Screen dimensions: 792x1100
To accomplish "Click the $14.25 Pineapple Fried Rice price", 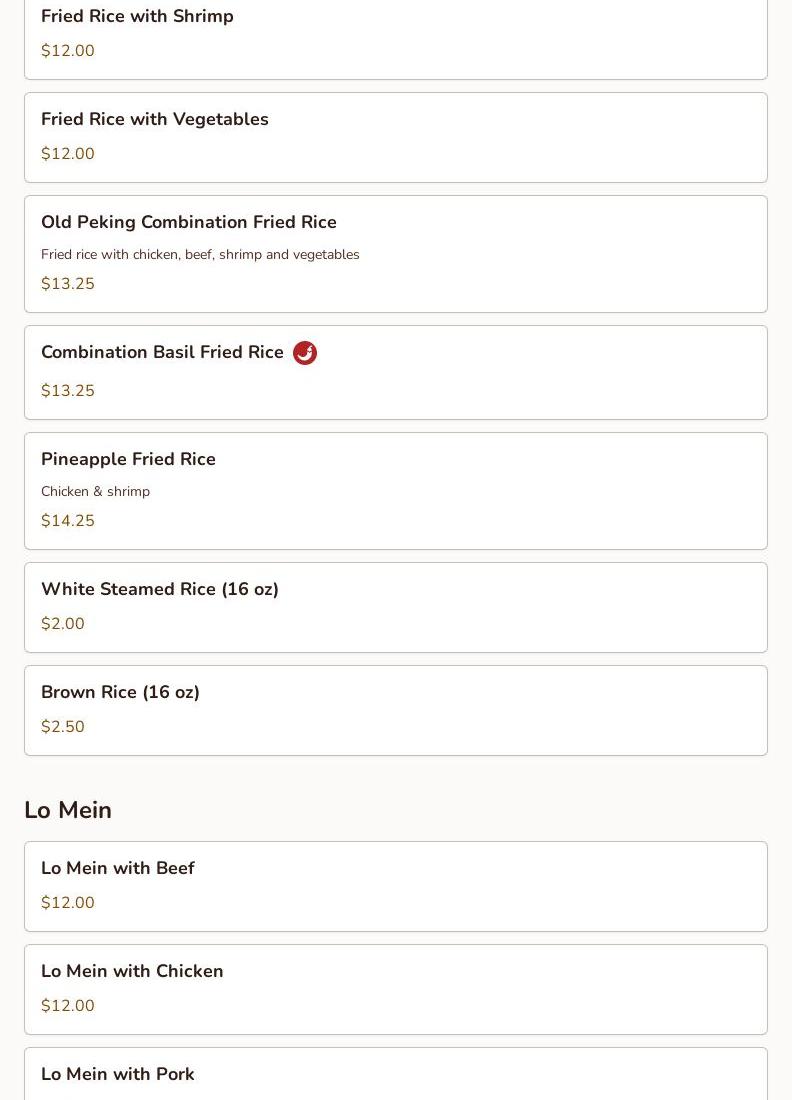I will coord(68,521).
